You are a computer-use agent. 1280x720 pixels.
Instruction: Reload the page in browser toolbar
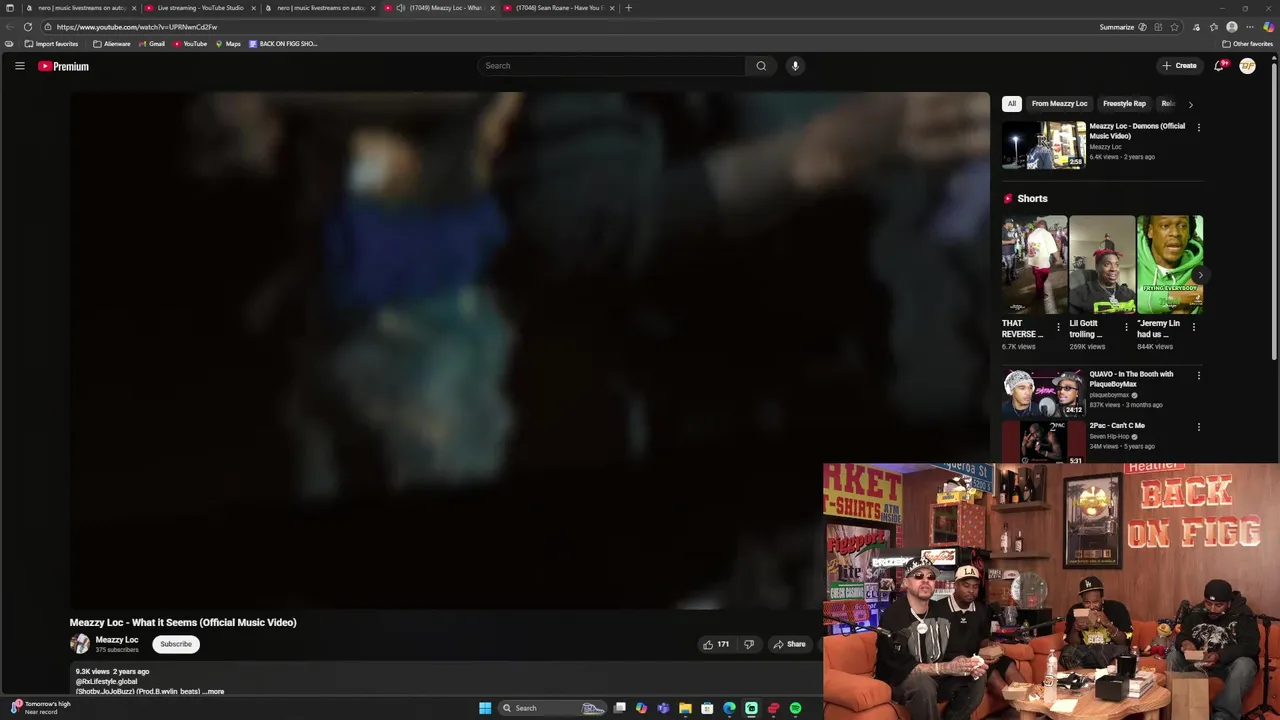(28, 27)
